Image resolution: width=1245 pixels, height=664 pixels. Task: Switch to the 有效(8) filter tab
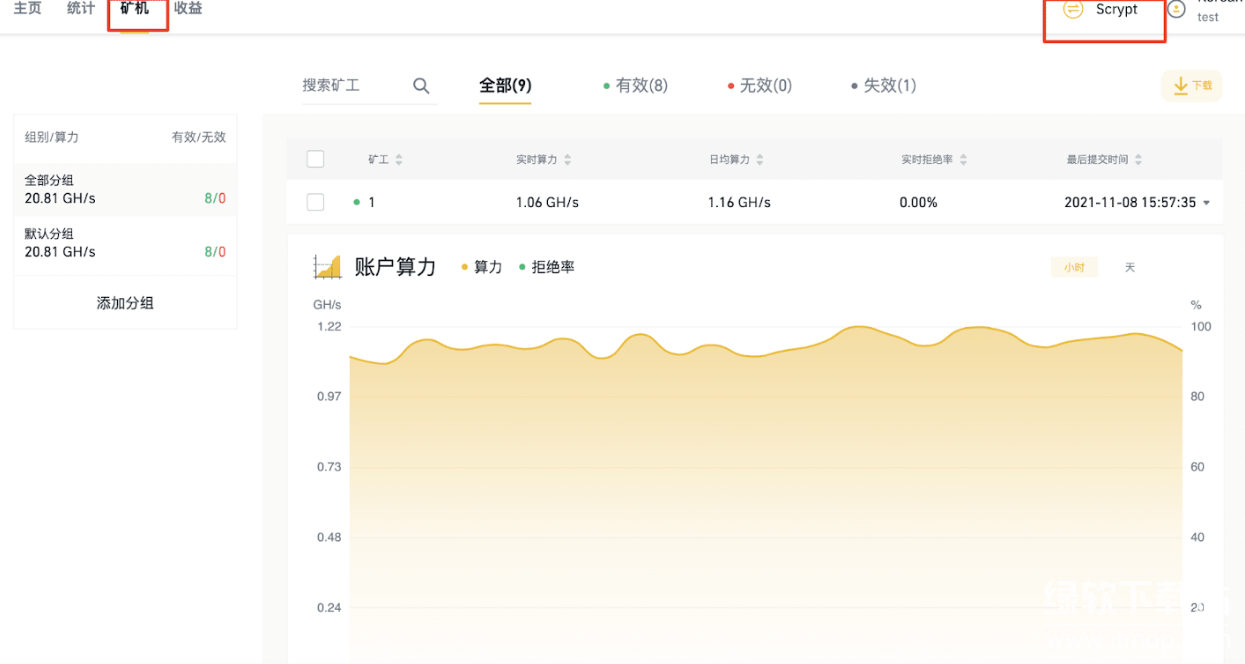pyautogui.click(x=636, y=86)
